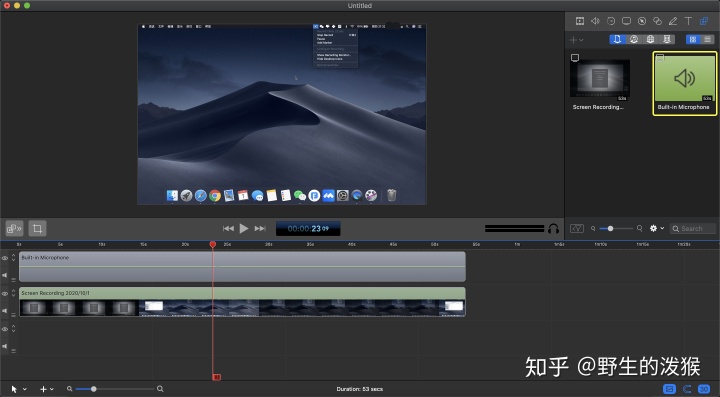720x397 pixels.
Task: Mute the empty third track
Action: [5, 346]
